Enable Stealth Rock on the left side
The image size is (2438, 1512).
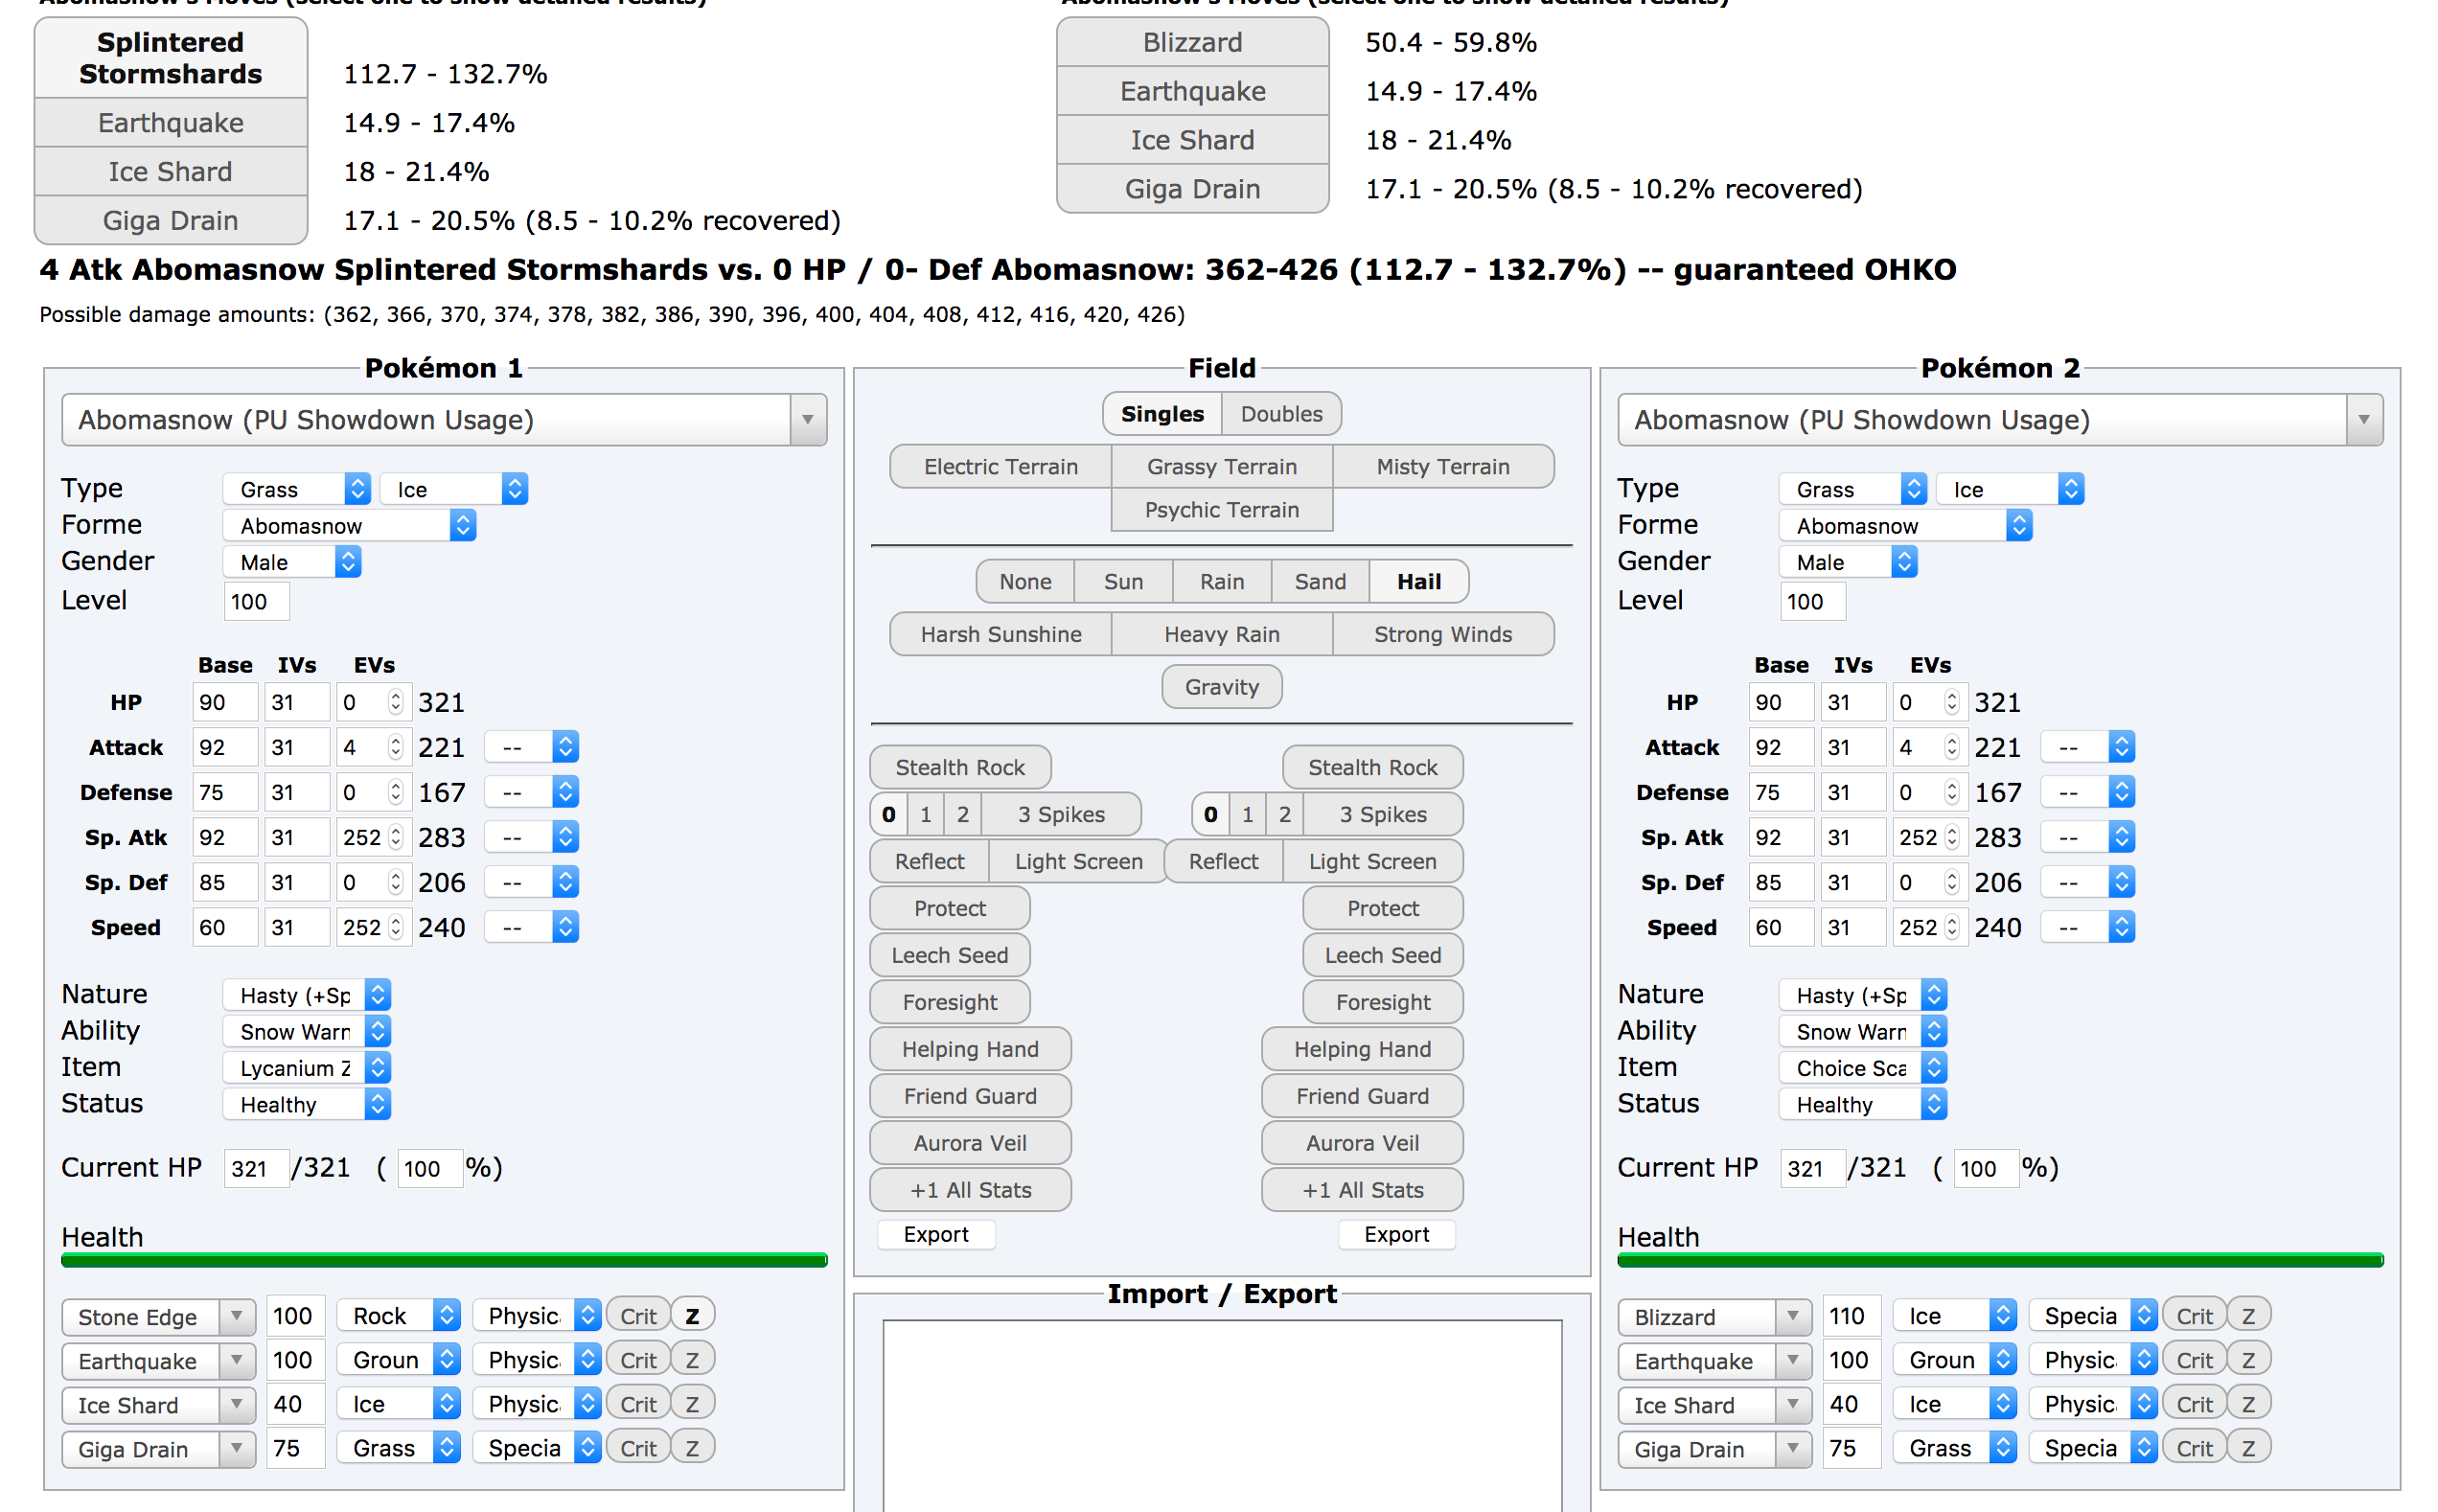coord(959,767)
